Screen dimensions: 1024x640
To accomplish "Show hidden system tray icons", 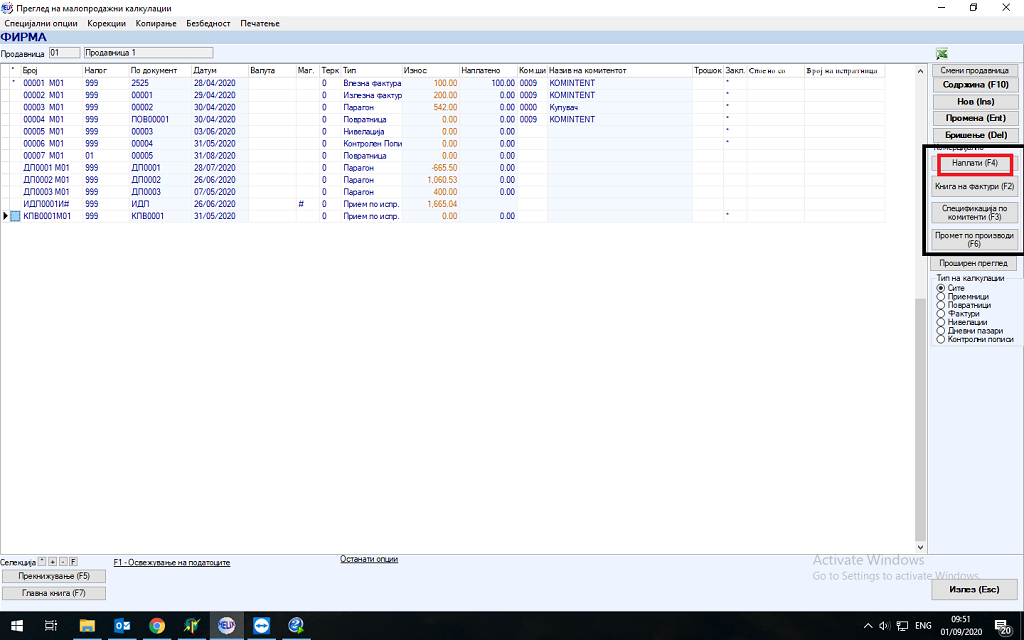I will tap(866, 626).
